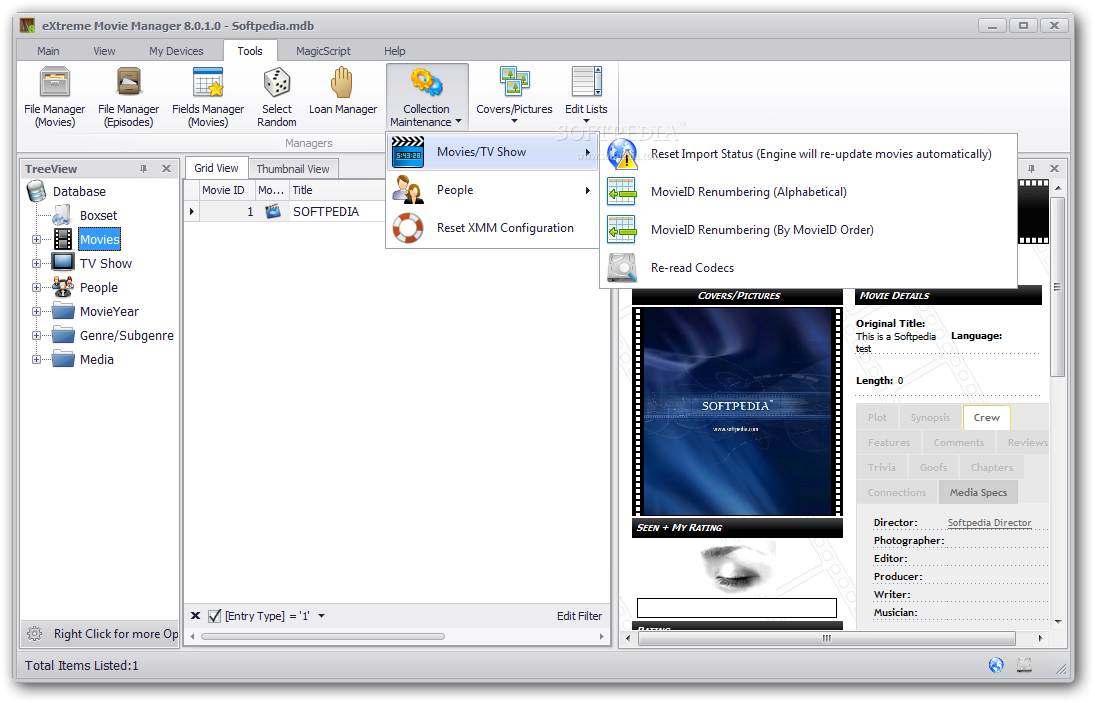Select the Movies tree node
Image resolution: width=1095 pixels, height=703 pixels.
(100, 239)
